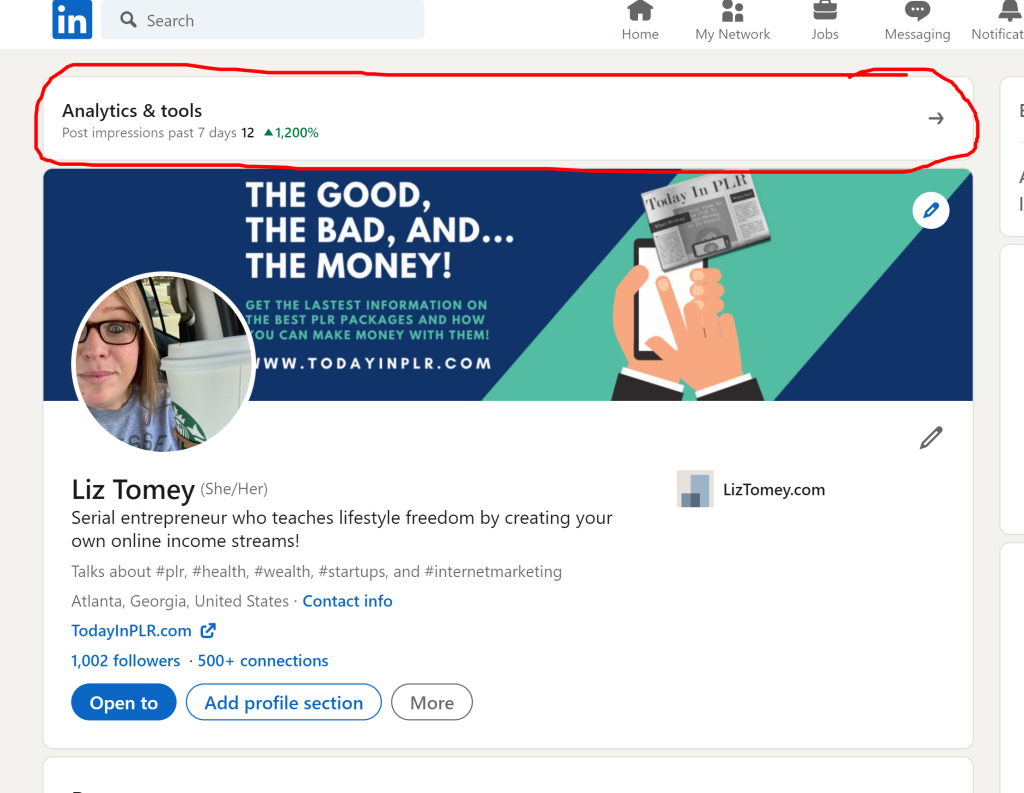Open the LizTomey.com company link

pyautogui.click(x=774, y=489)
